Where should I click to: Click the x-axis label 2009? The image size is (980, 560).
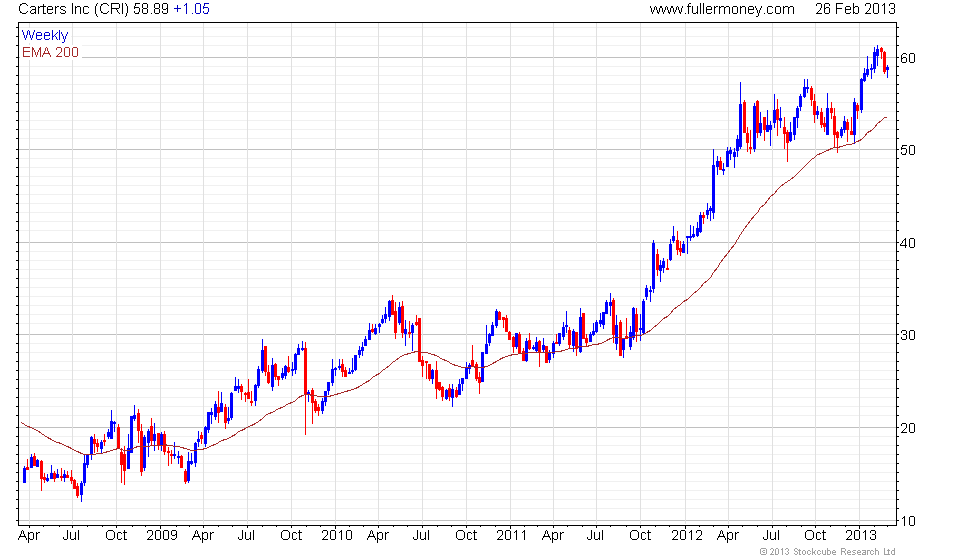click(x=162, y=536)
